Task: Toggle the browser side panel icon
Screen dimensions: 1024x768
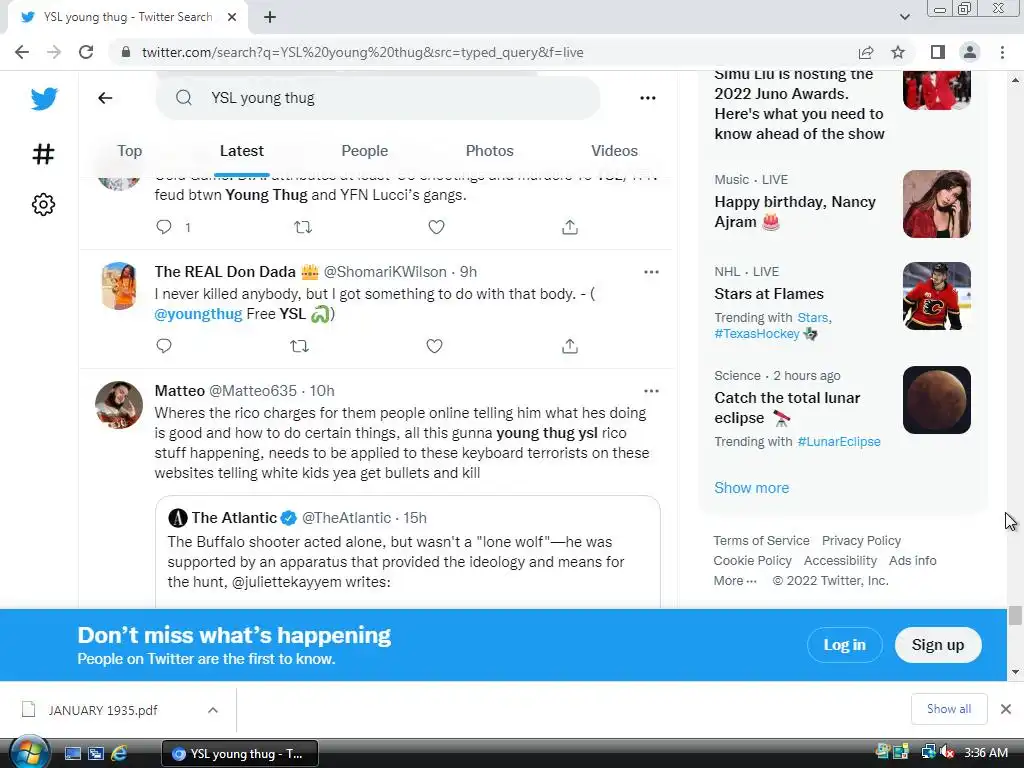Action: coord(938,52)
